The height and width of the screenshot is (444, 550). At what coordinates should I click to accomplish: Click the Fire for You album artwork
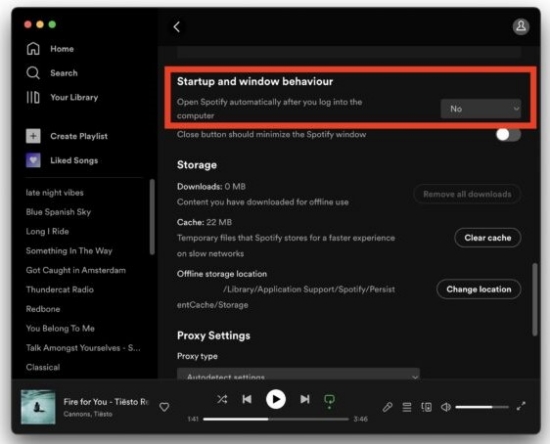point(38,407)
